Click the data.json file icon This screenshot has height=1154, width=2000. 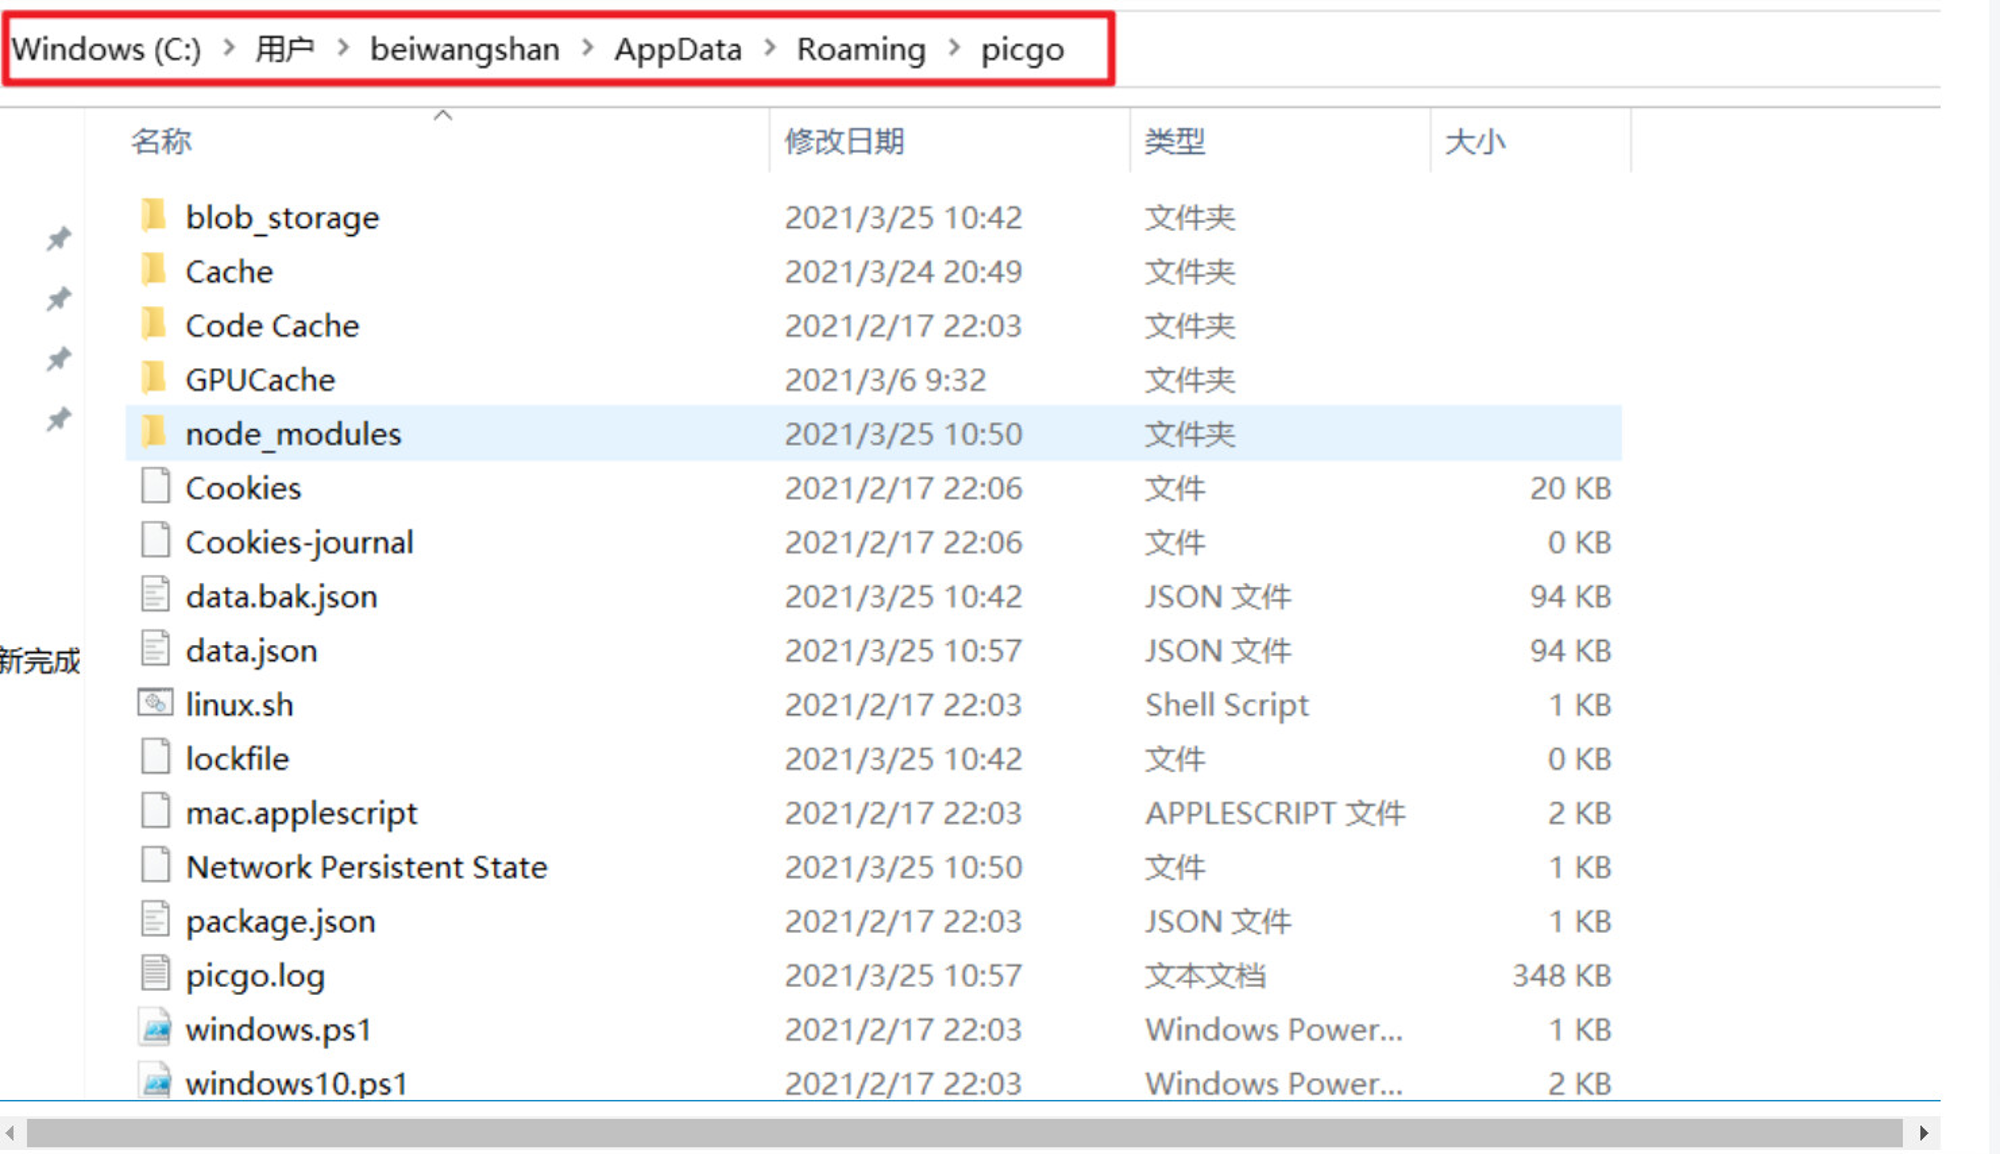pyautogui.click(x=155, y=648)
